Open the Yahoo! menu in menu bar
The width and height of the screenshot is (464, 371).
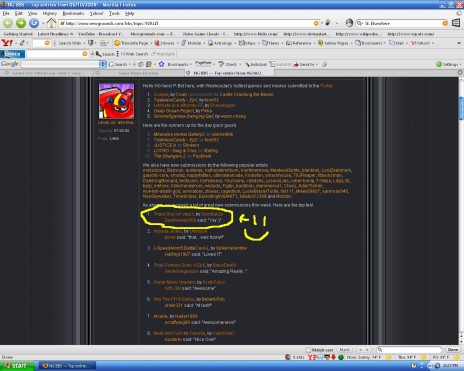[96, 13]
